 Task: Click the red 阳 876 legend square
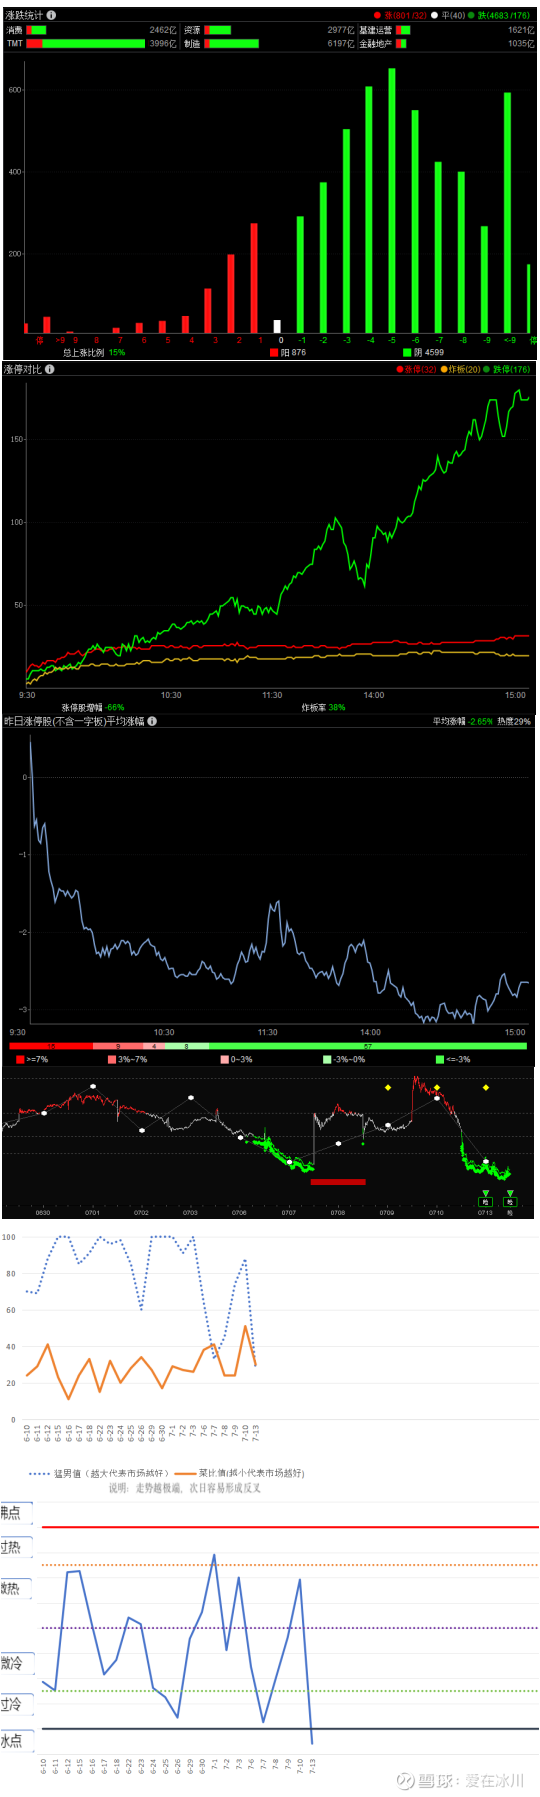(274, 352)
